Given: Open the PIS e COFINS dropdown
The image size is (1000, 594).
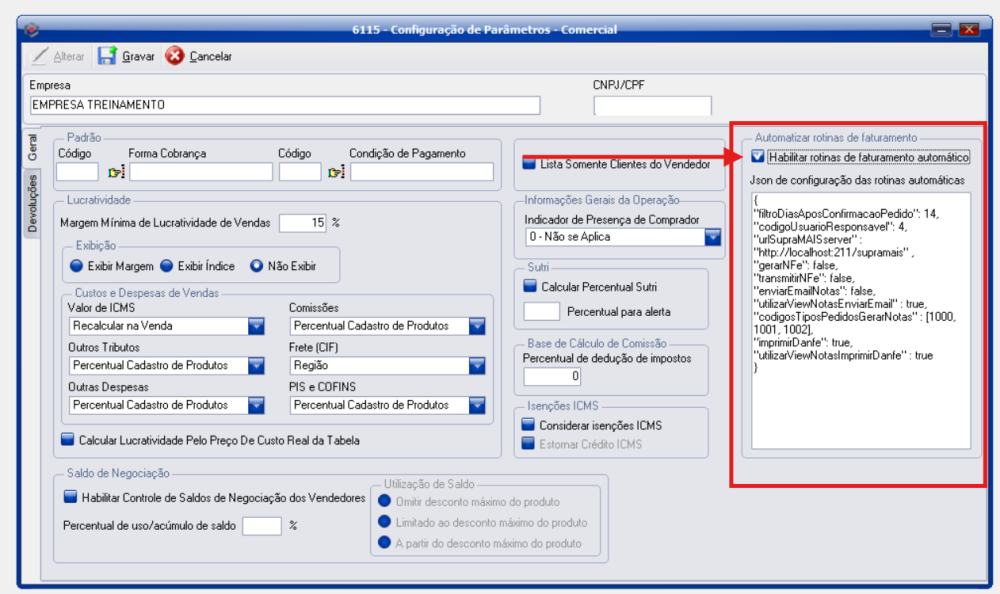Looking at the screenshot, I should pos(477,405).
